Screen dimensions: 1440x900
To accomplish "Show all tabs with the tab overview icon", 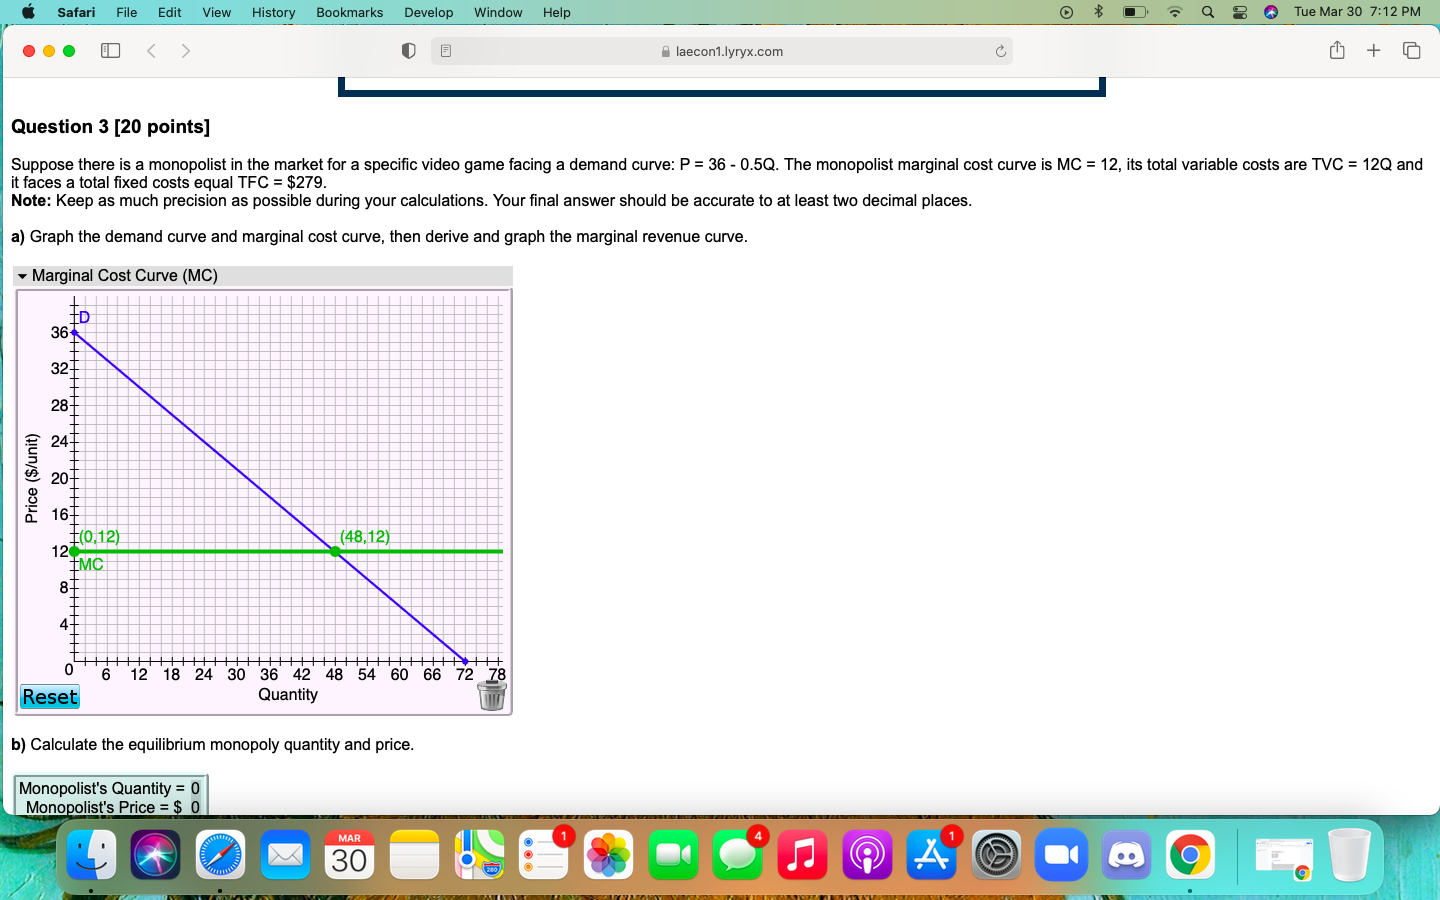I will click(x=1410, y=50).
